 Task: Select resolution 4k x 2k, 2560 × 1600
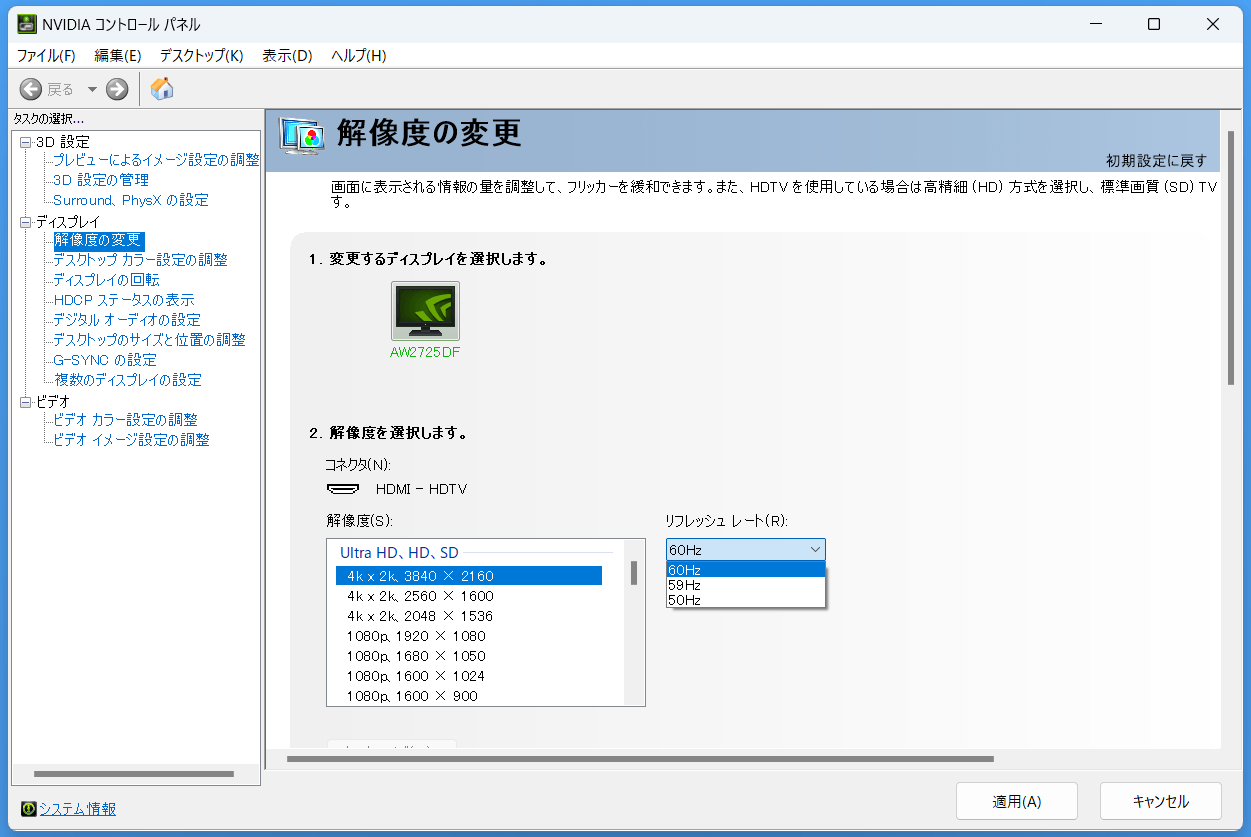pyautogui.click(x=469, y=596)
